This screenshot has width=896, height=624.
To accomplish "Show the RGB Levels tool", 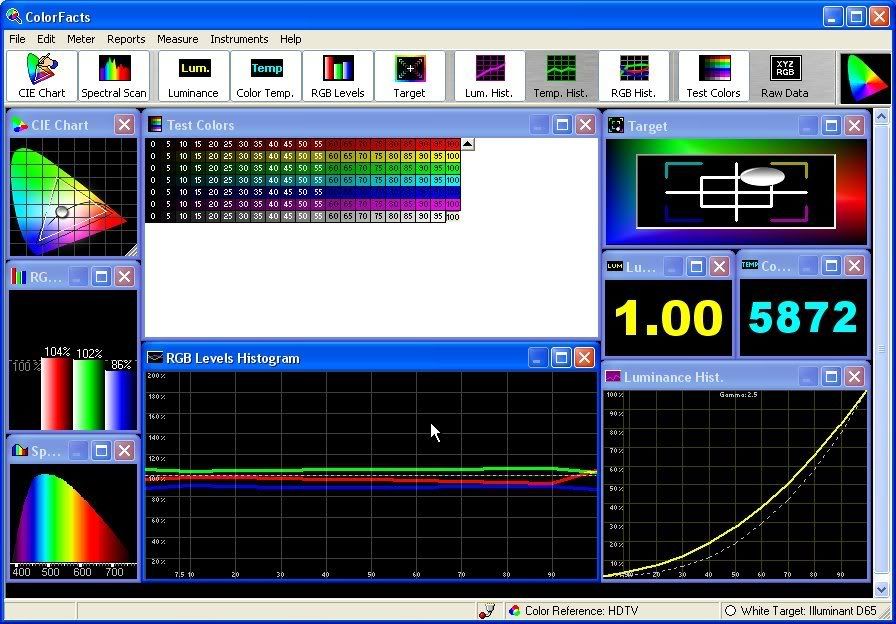I will point(337,76).
